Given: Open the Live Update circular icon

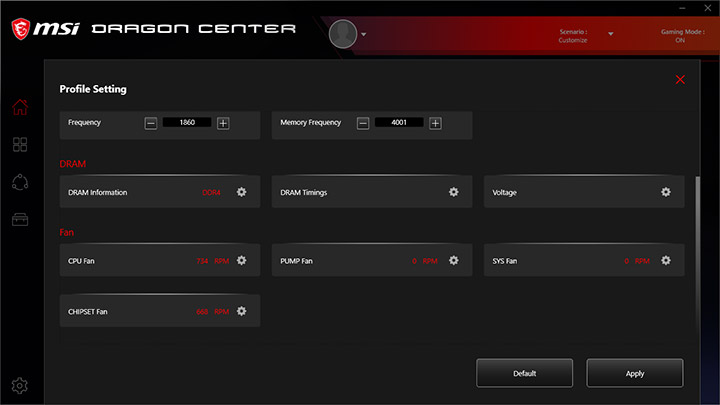Looking at the screenshot, I should point(20,182).
